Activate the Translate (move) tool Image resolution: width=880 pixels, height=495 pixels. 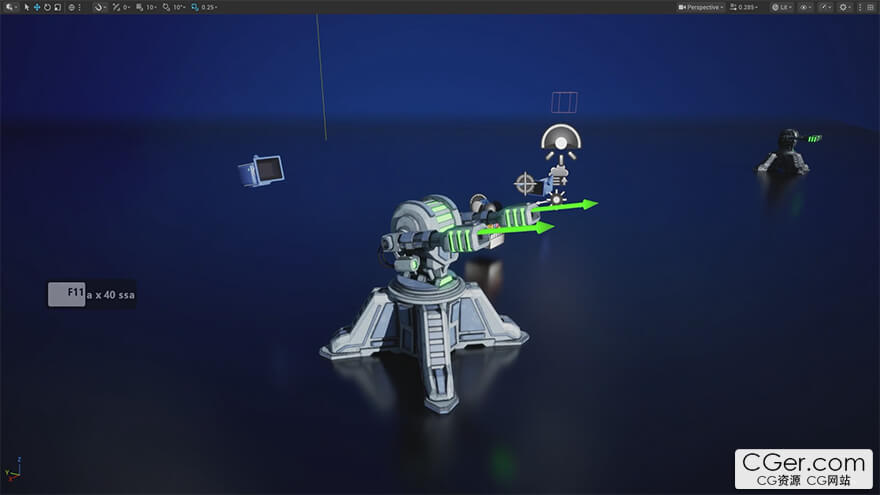click(37, 7)
